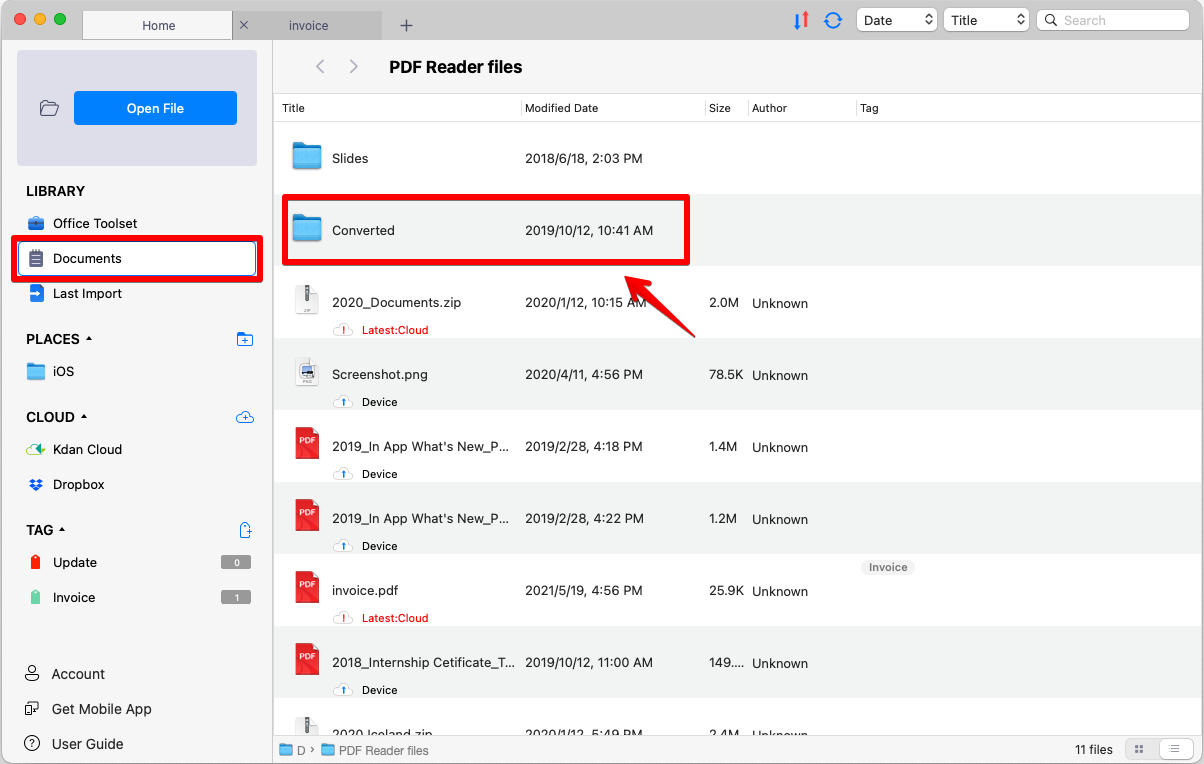The width and height of the screenshot is (1204, 764).
Task: Select the 1.4M 2019_In App What's New file
Action: pos(738,446)
